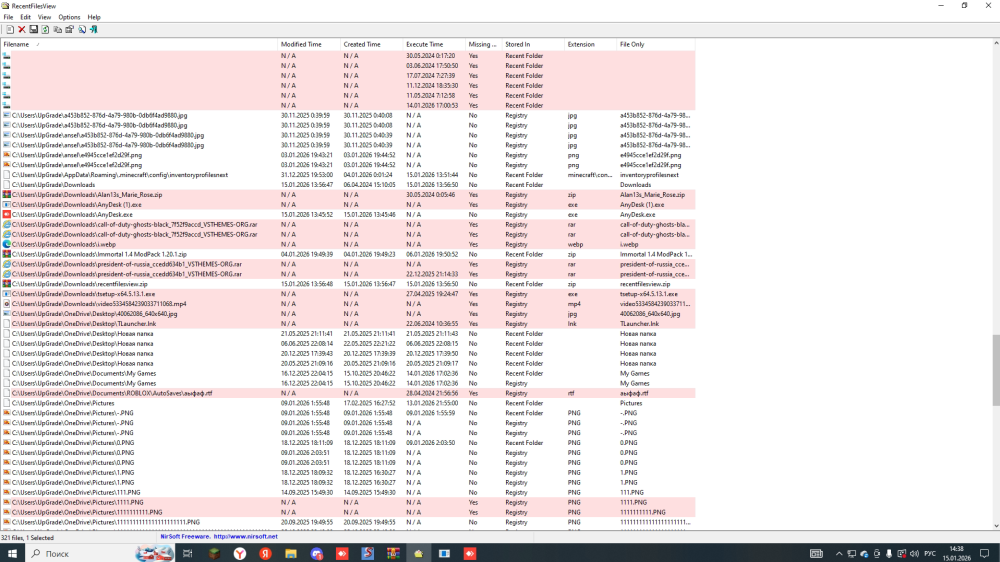This screenshot has height=562, width=1000.
Task: Select the OneDrive\Pictures folder path
Action: coord(63,403)
